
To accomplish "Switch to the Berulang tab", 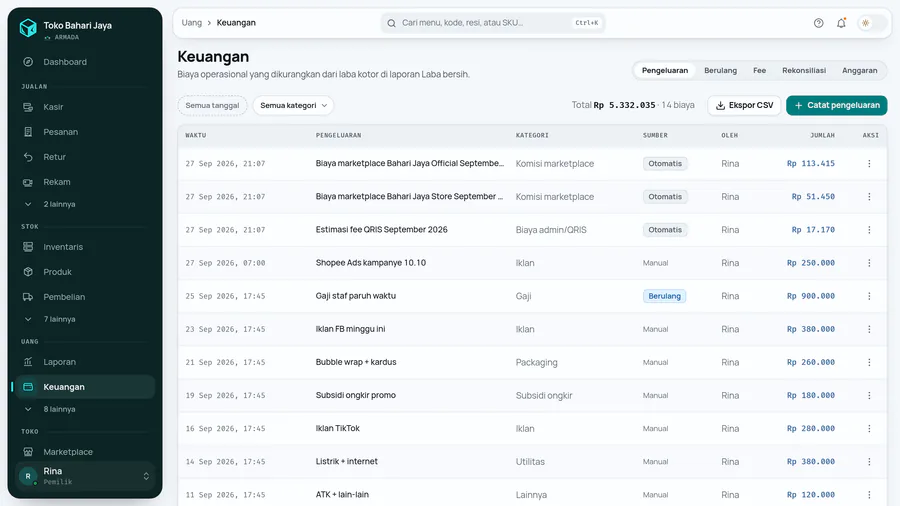I will click(x=720, y=71).
